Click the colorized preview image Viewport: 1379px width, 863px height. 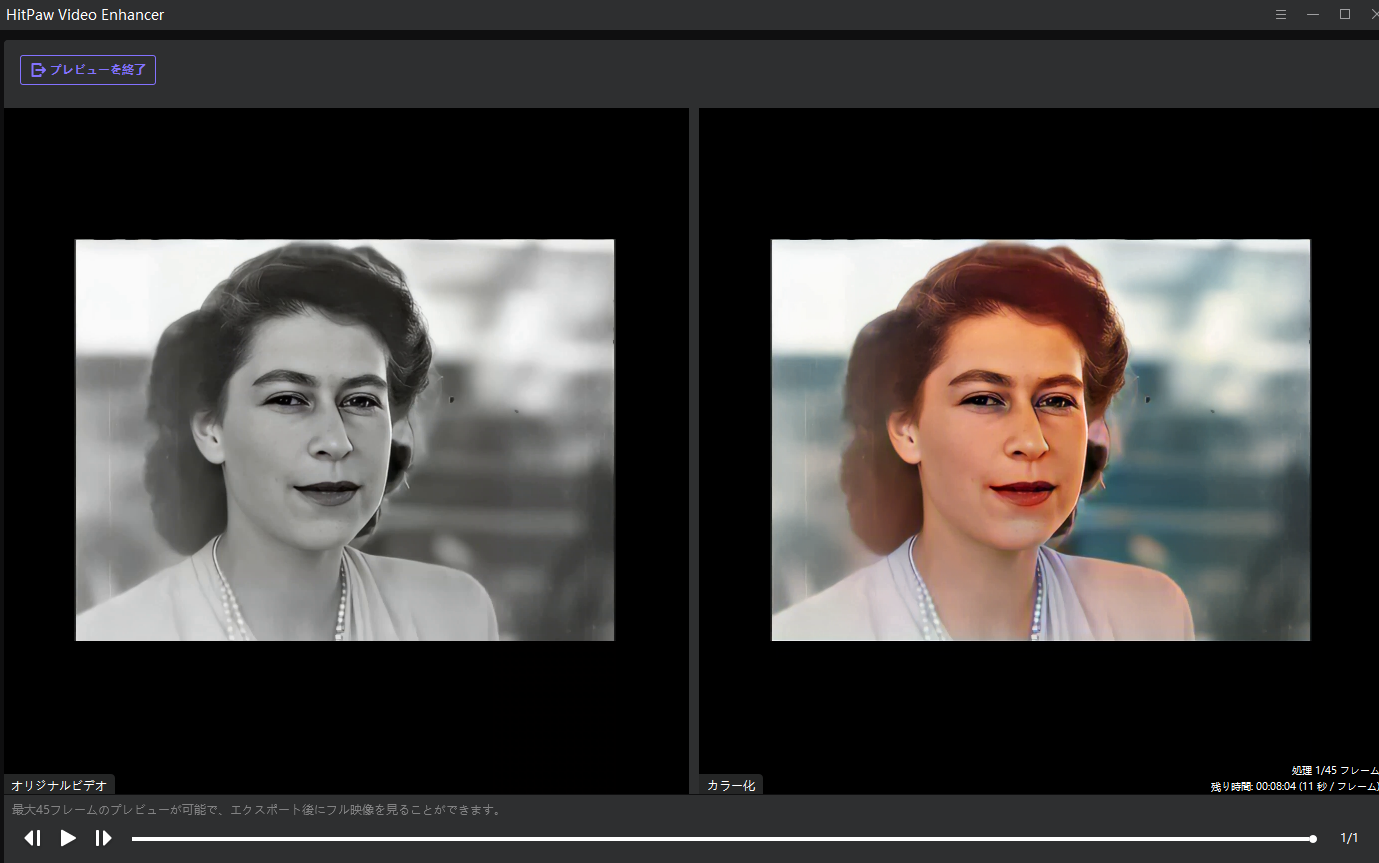pyautogui.click(x=1041, y=440)
